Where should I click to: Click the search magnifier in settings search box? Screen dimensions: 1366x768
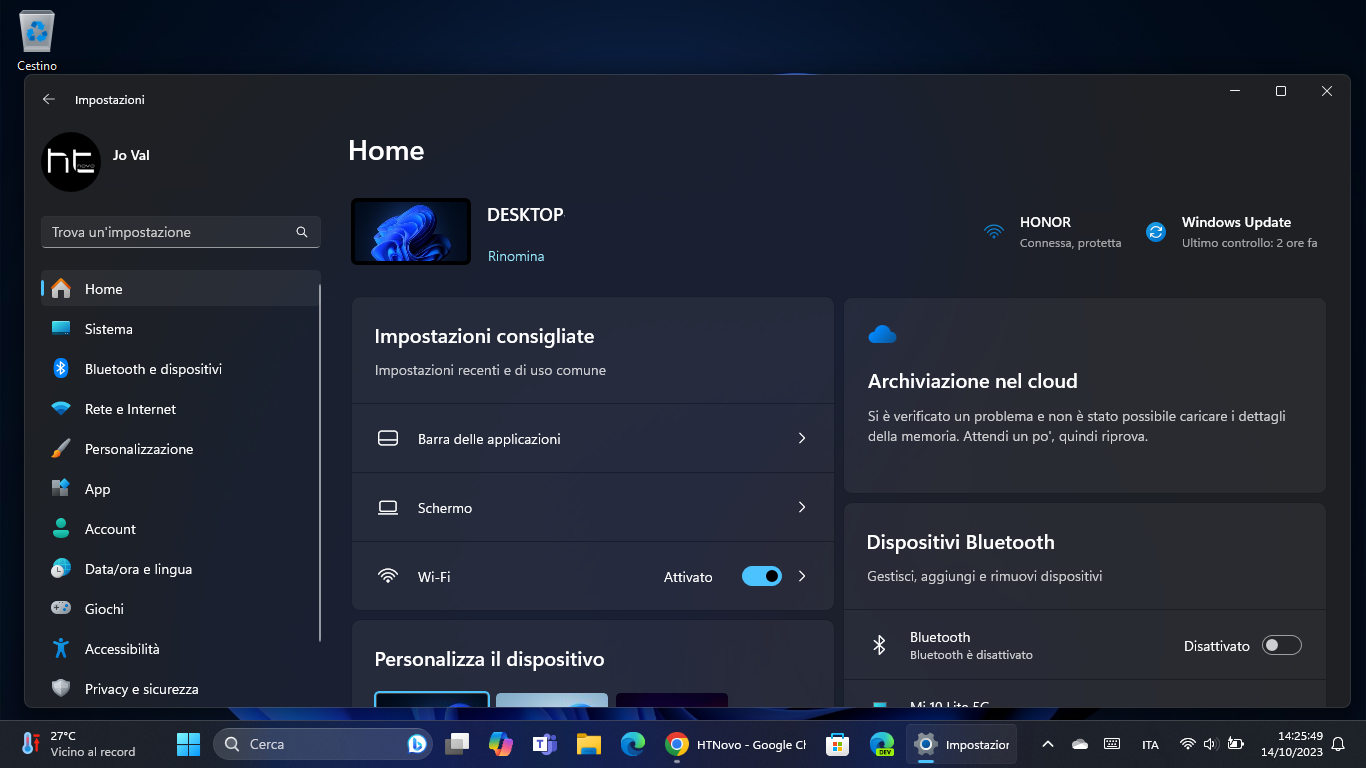tap(302, 232)
